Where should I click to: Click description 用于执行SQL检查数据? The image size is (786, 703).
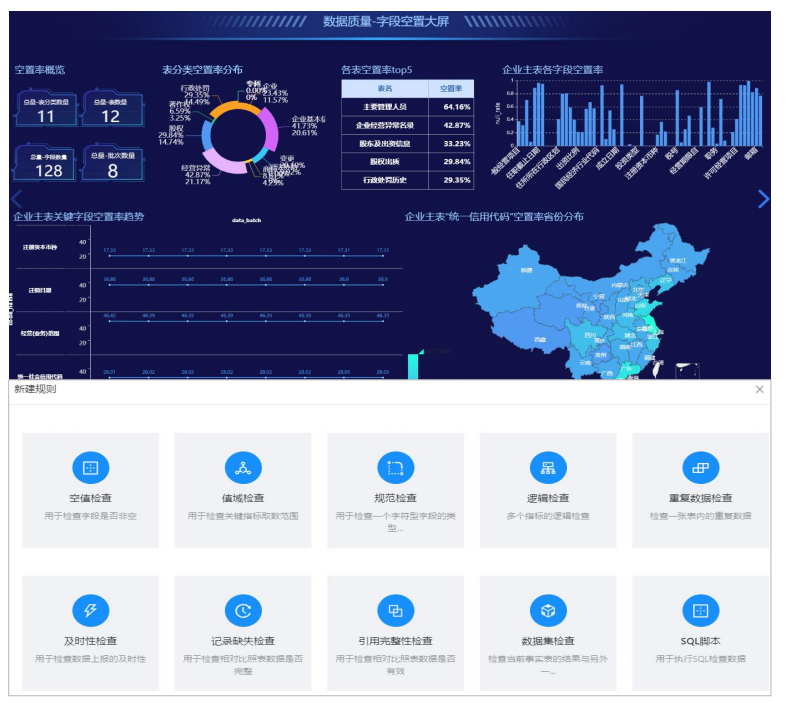pos(701,659)
